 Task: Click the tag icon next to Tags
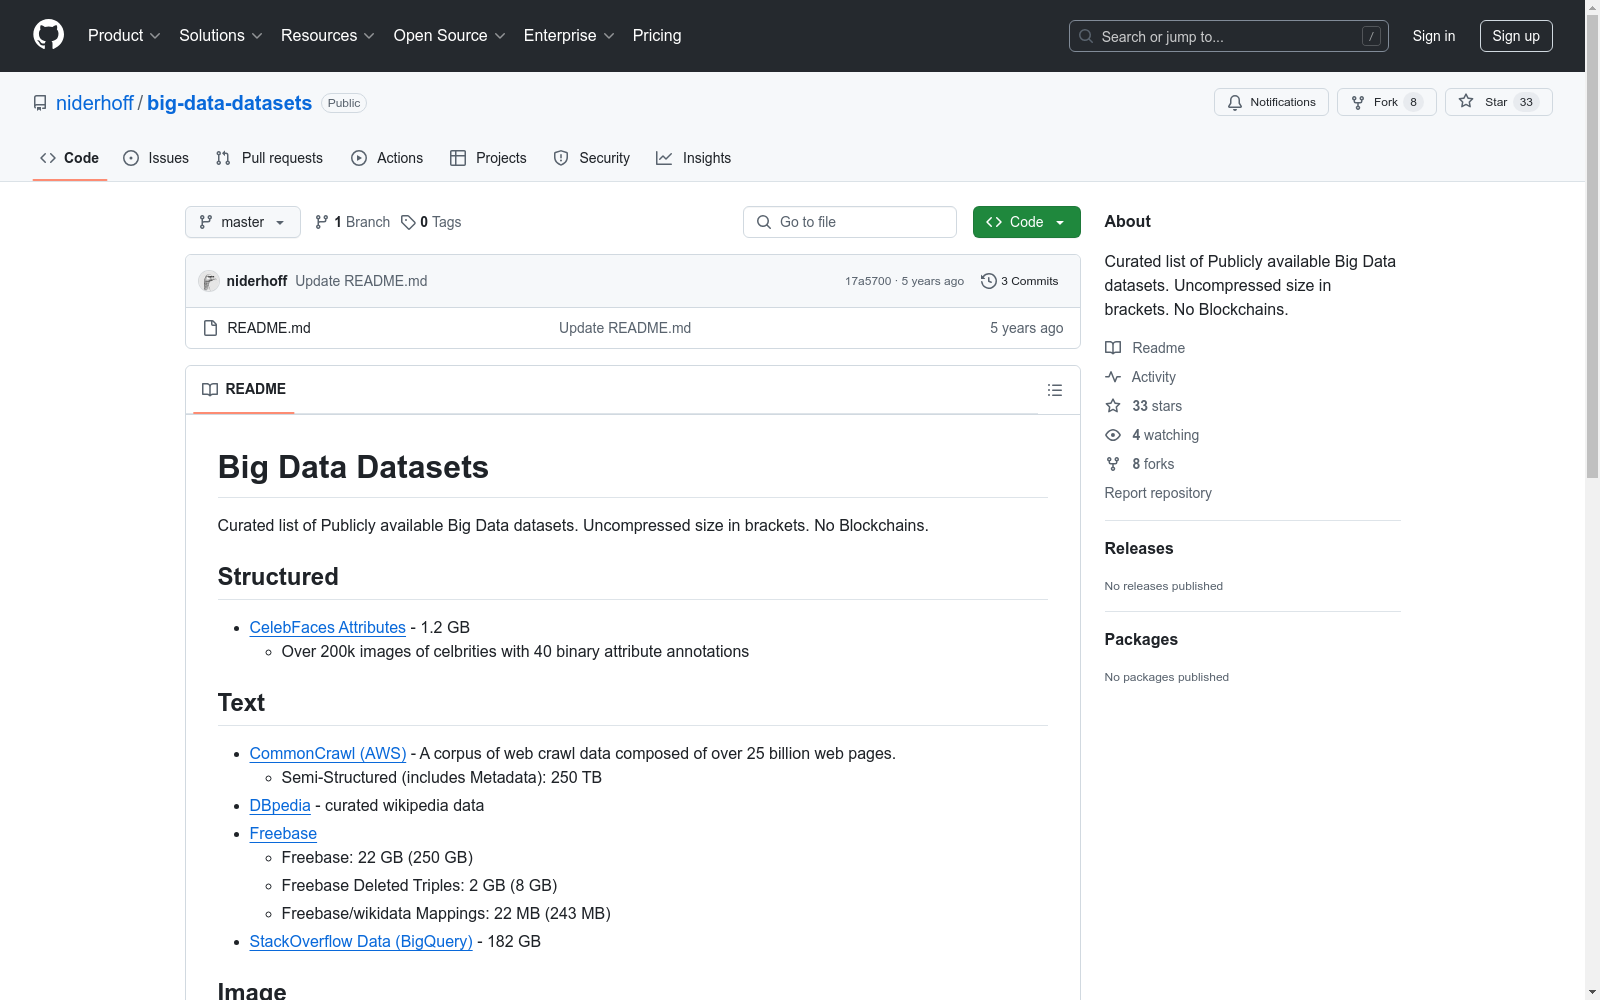pyautogui.click(x=408, y=222)
